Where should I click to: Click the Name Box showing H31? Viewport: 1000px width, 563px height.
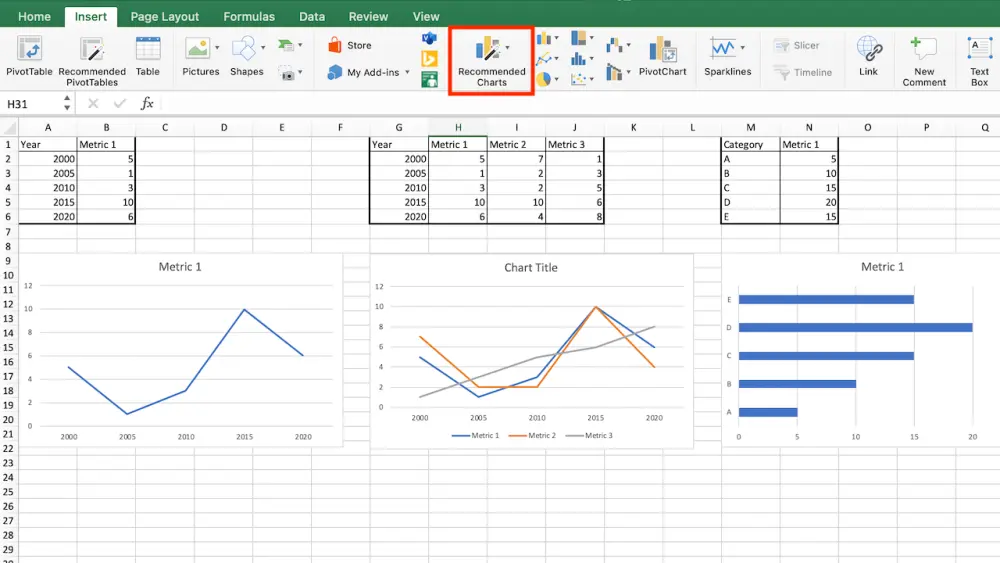click(32, 103)
